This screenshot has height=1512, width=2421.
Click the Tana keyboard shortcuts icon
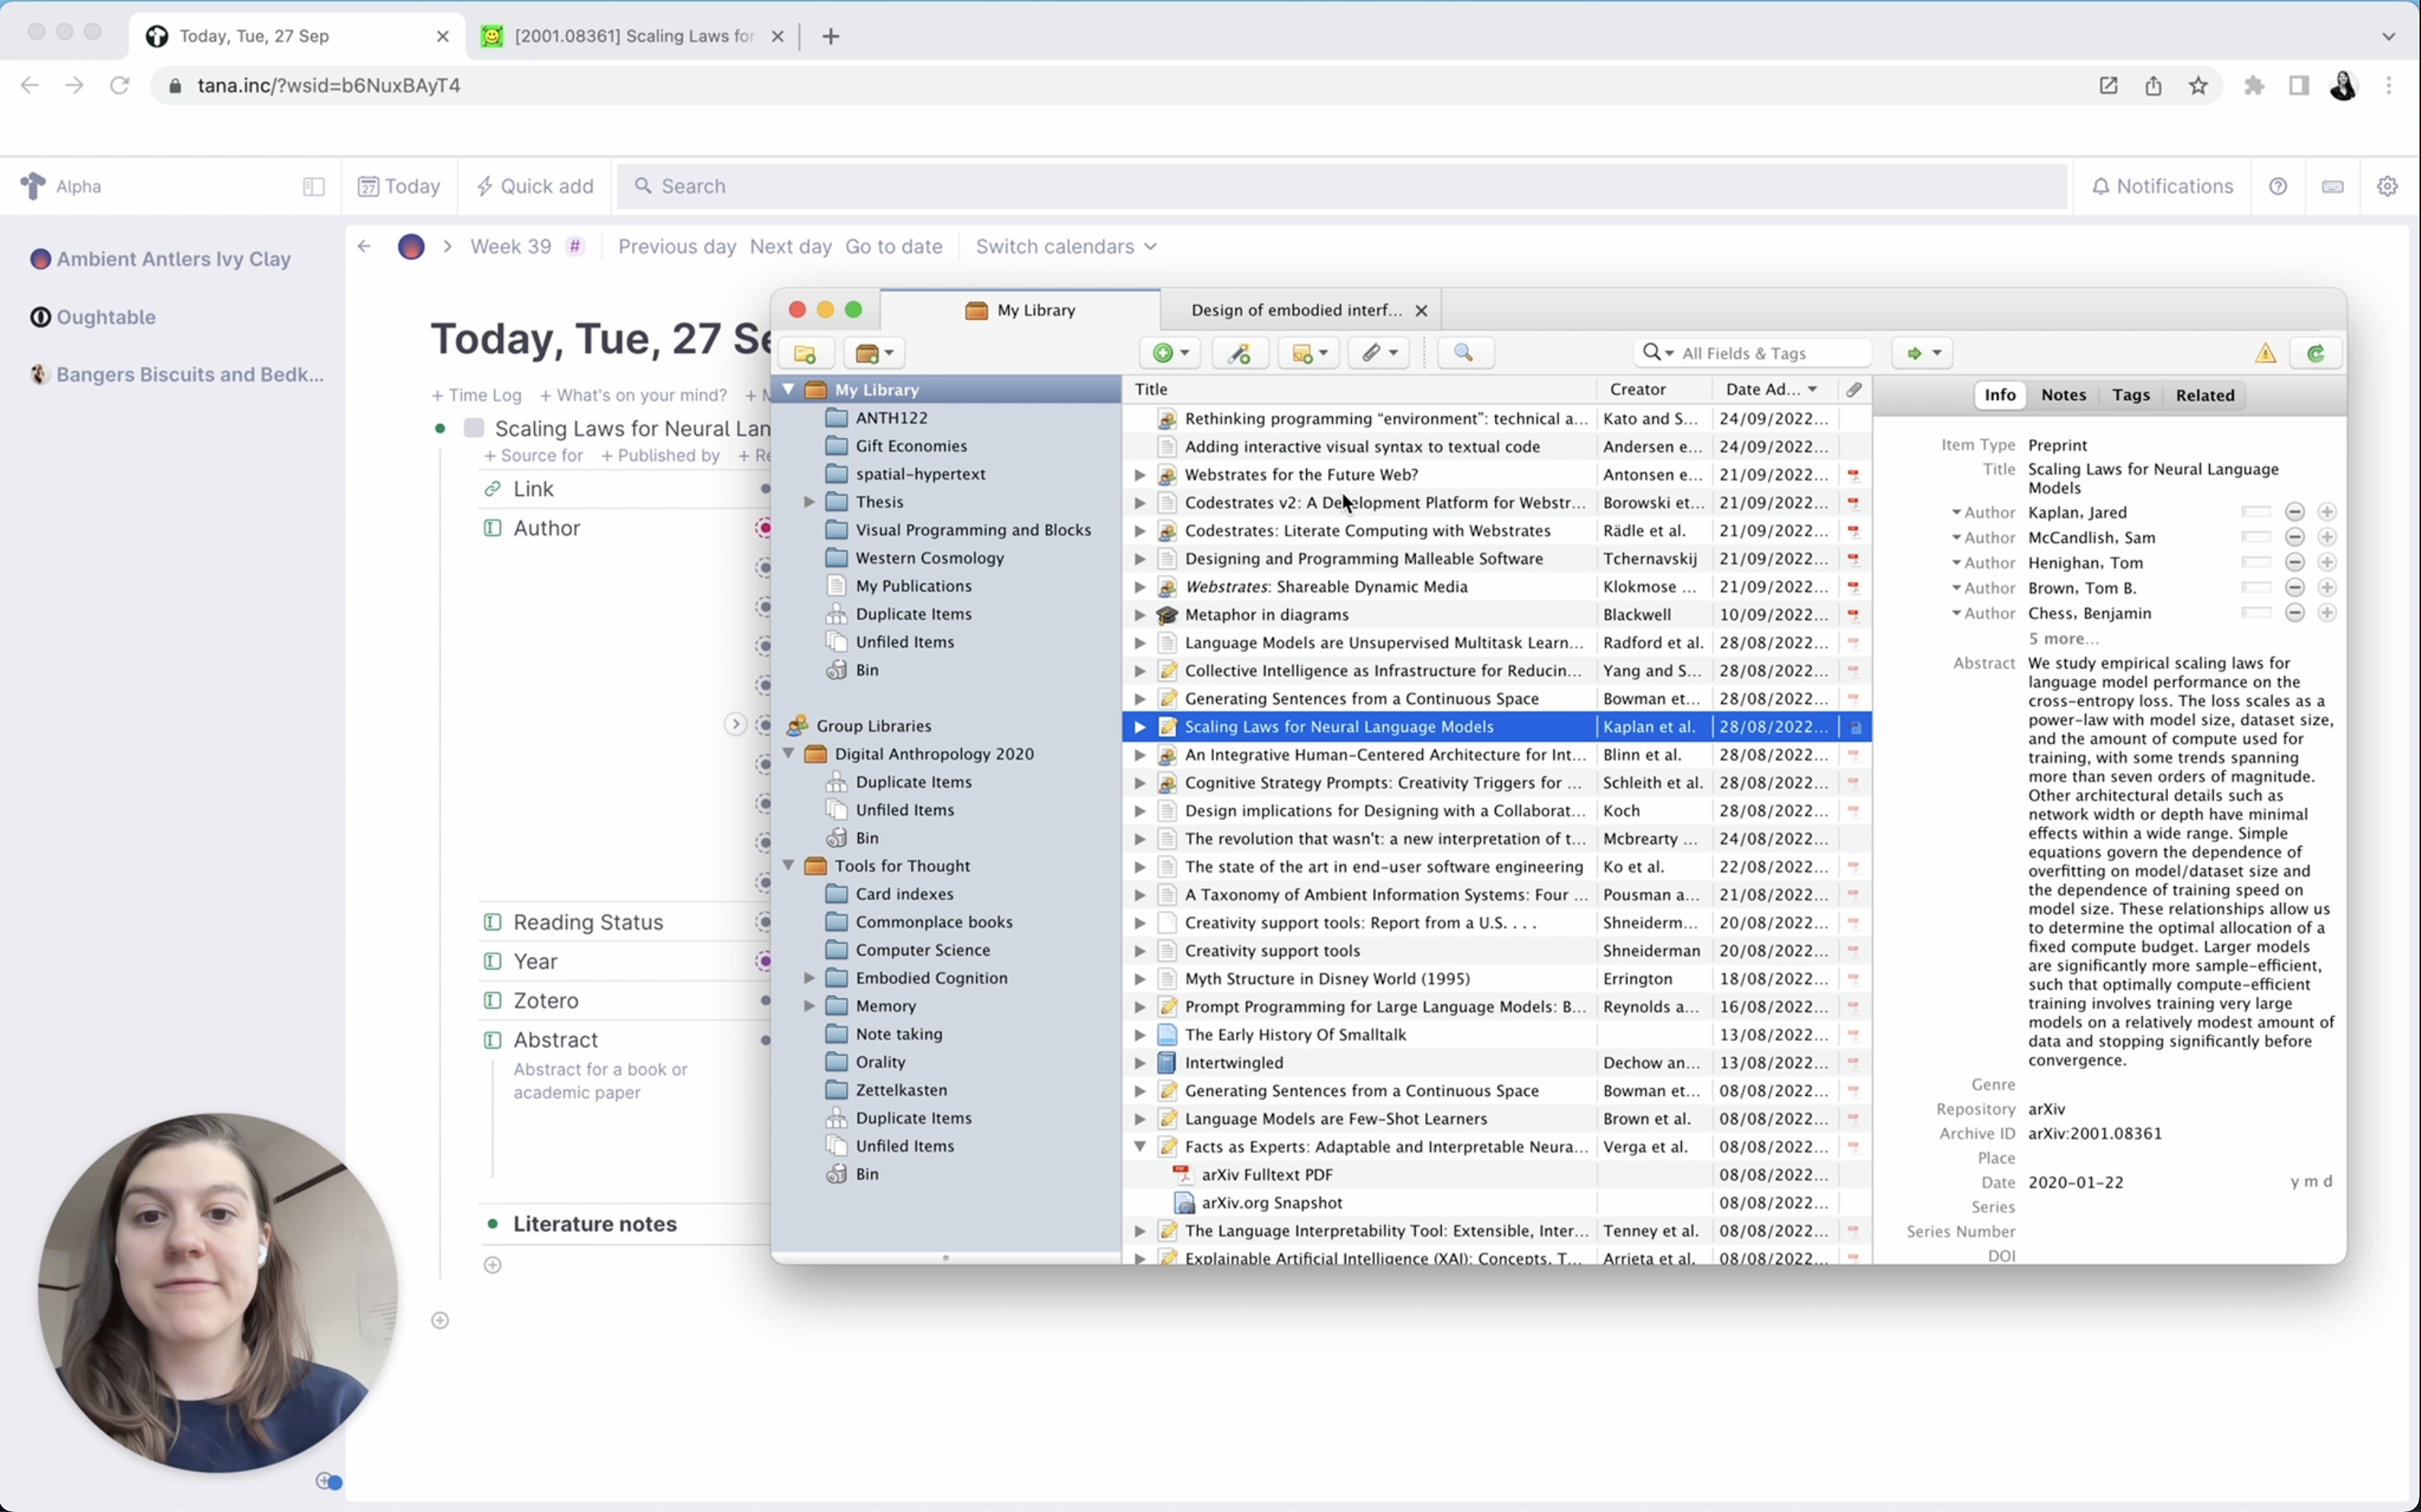pyautogui.click(x=2332, y=186)
